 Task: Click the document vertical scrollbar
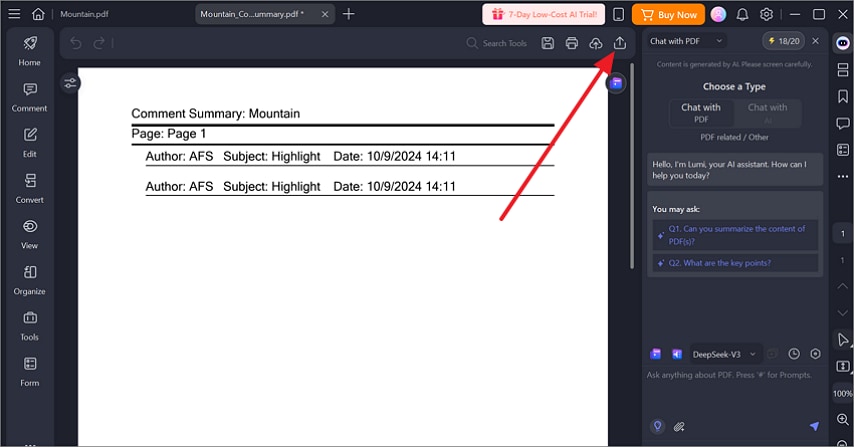pyautogui.click(x=632, y=166)
